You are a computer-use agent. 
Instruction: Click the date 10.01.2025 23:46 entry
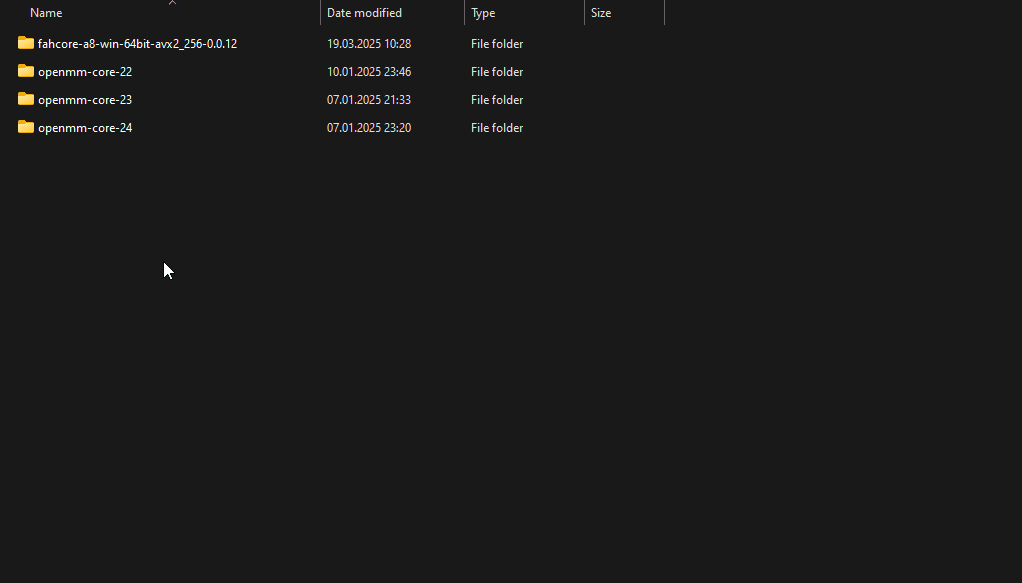[369, 72]
